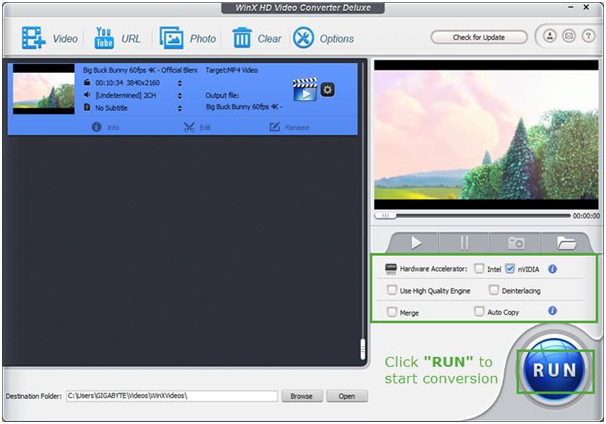Open the Options wrench icon
The height and width of the screenshot is (424, 606).
click(303, 39)
